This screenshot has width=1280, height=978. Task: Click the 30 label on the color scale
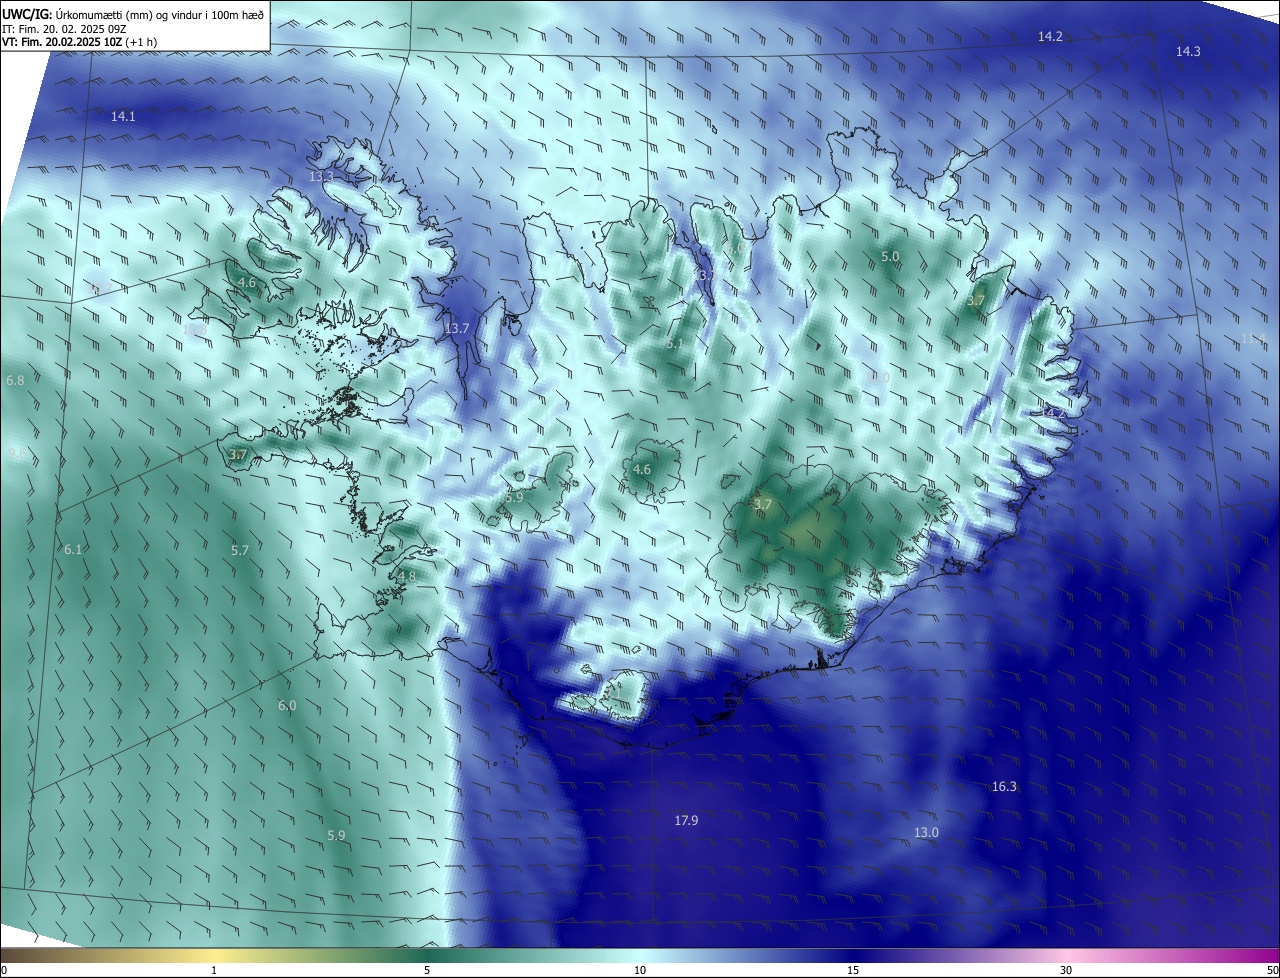pos(1066,970)
